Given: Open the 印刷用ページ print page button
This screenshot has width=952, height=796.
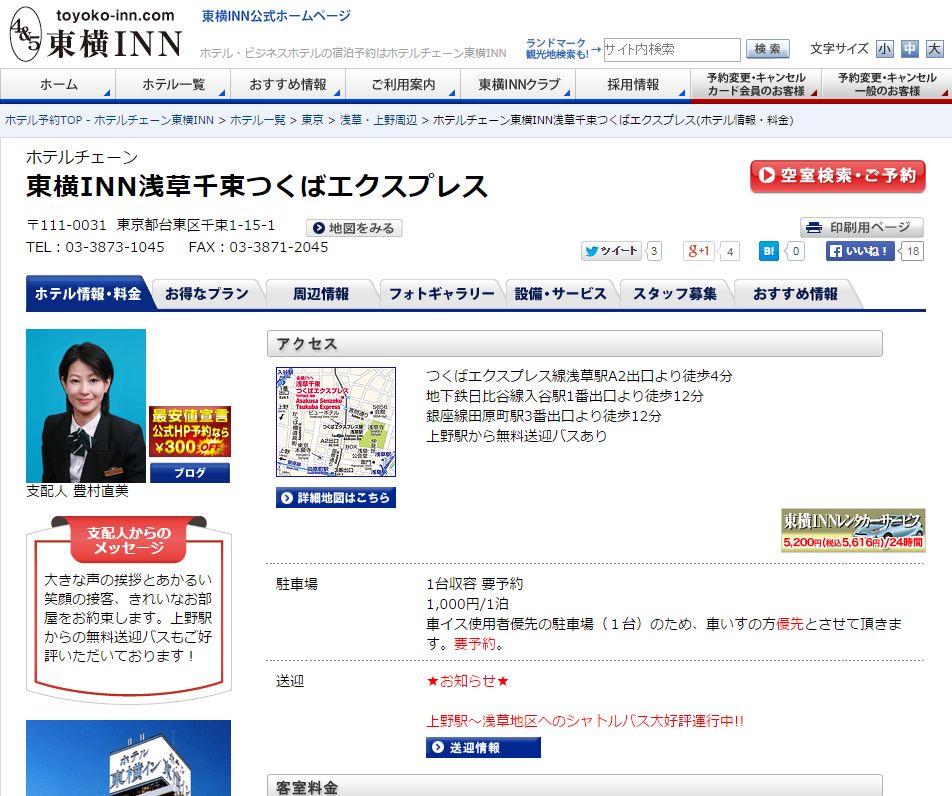Looking at the screenshot, I should [x=862, y=228].
